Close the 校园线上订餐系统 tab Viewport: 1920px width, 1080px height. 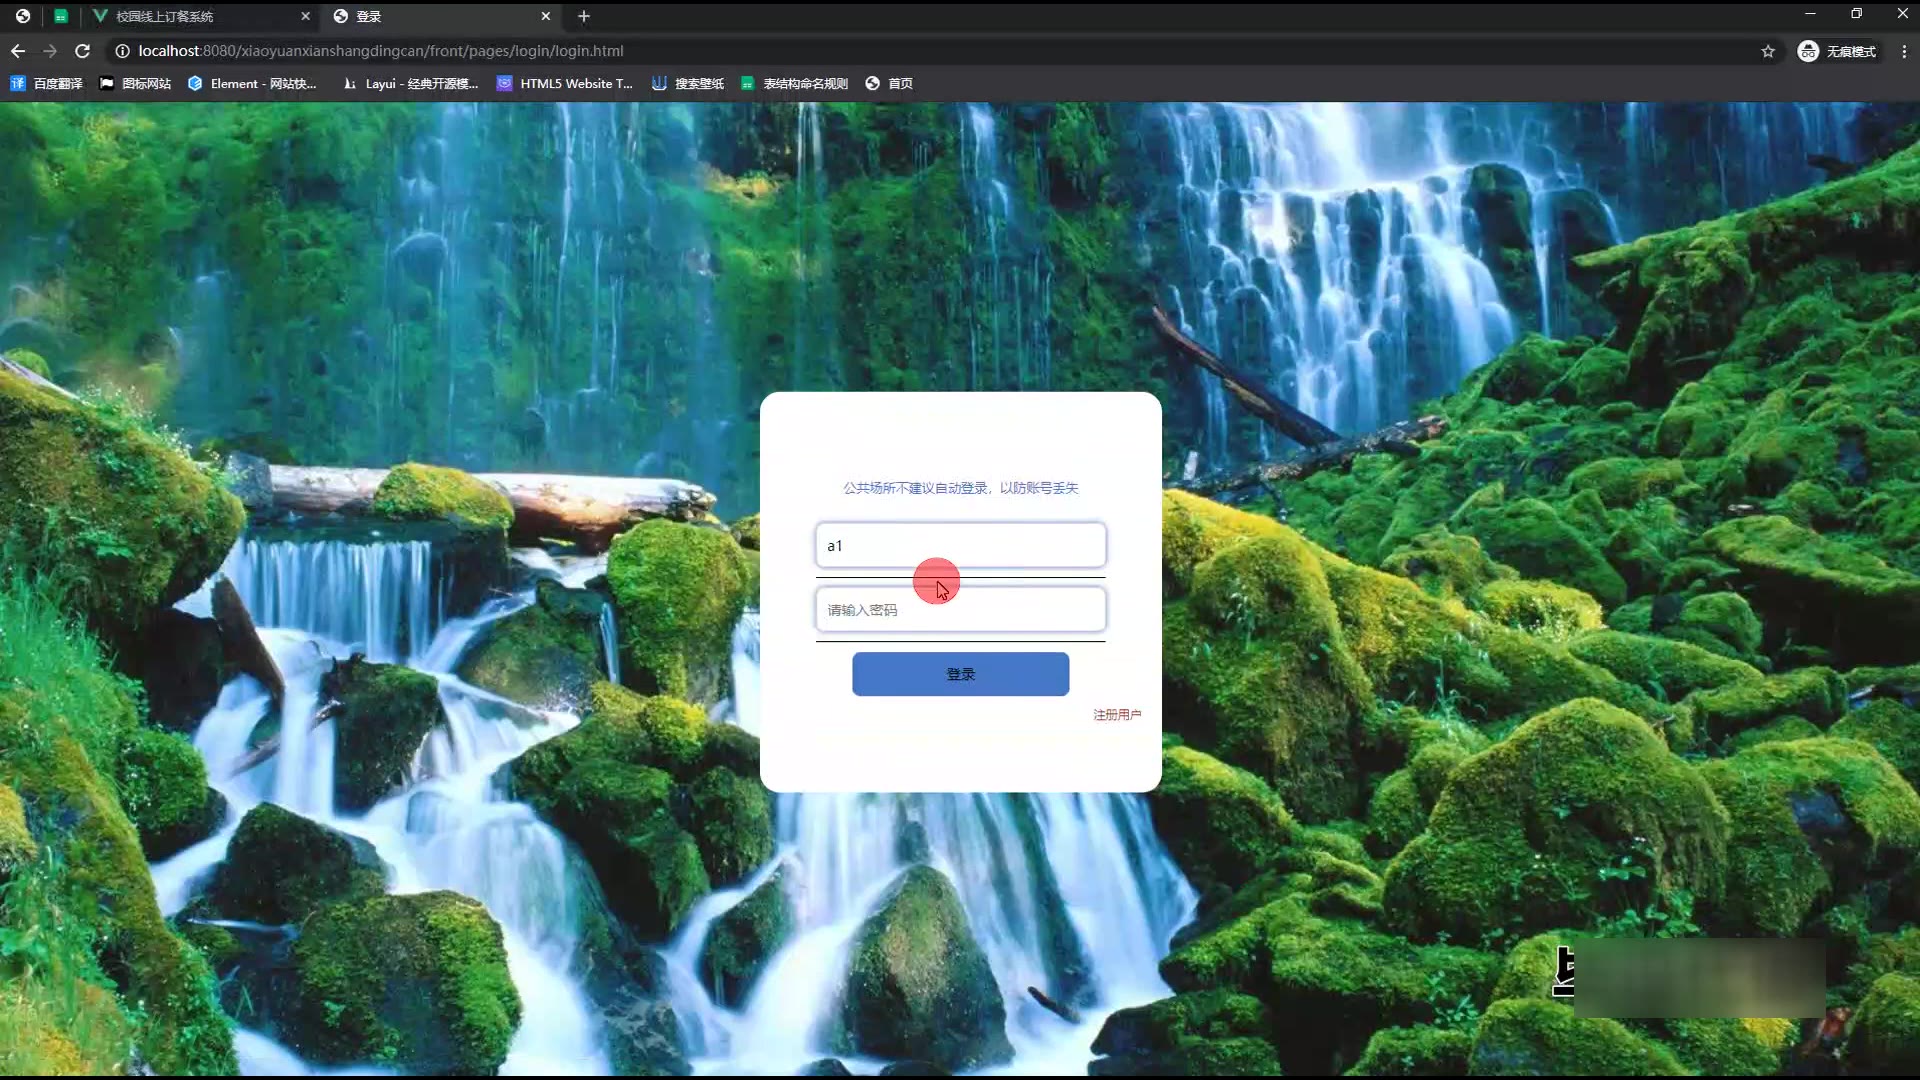coord(306,16)
